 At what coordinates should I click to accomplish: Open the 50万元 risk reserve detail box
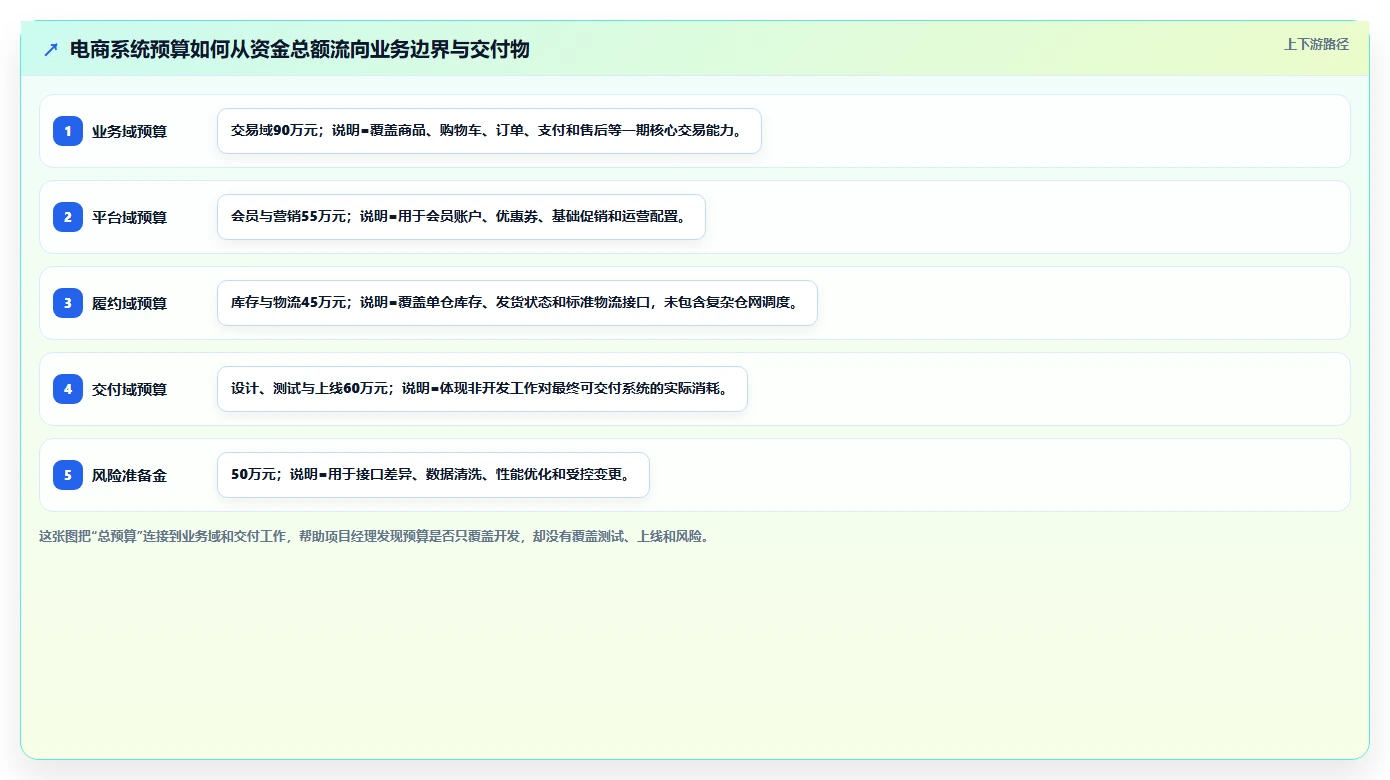point(433,475)
